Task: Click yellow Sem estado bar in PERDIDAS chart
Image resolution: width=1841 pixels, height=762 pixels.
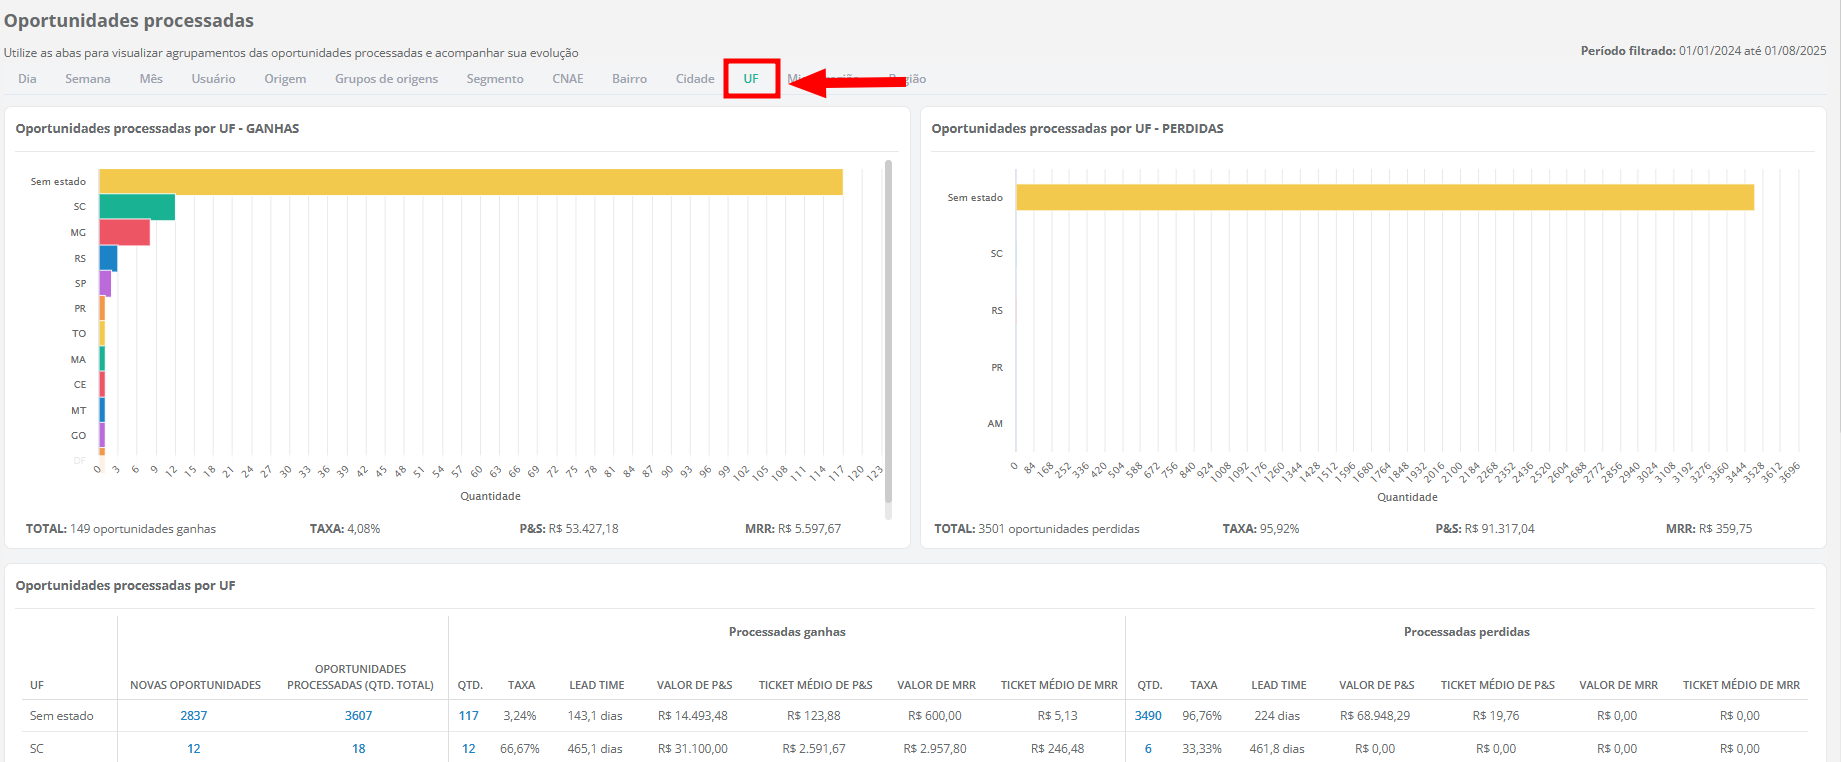Action: coord(1384,197)
